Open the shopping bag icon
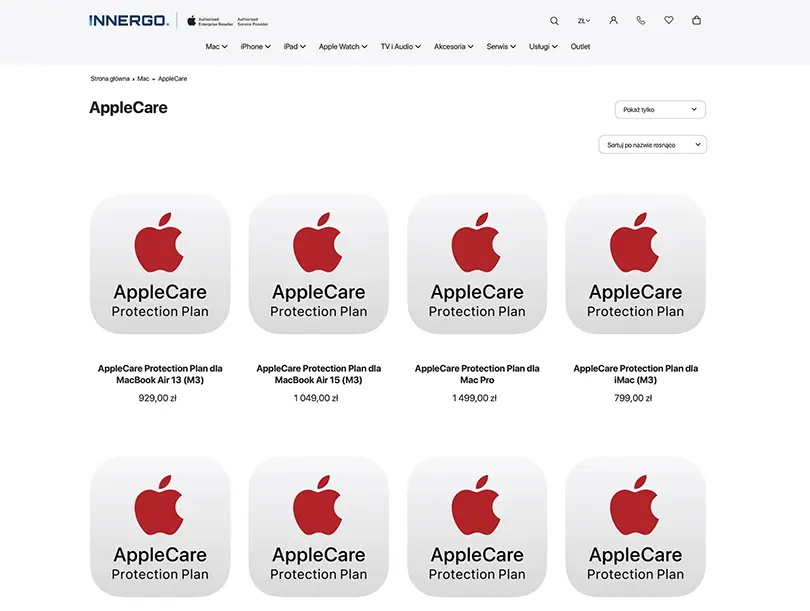 point(696,20)
